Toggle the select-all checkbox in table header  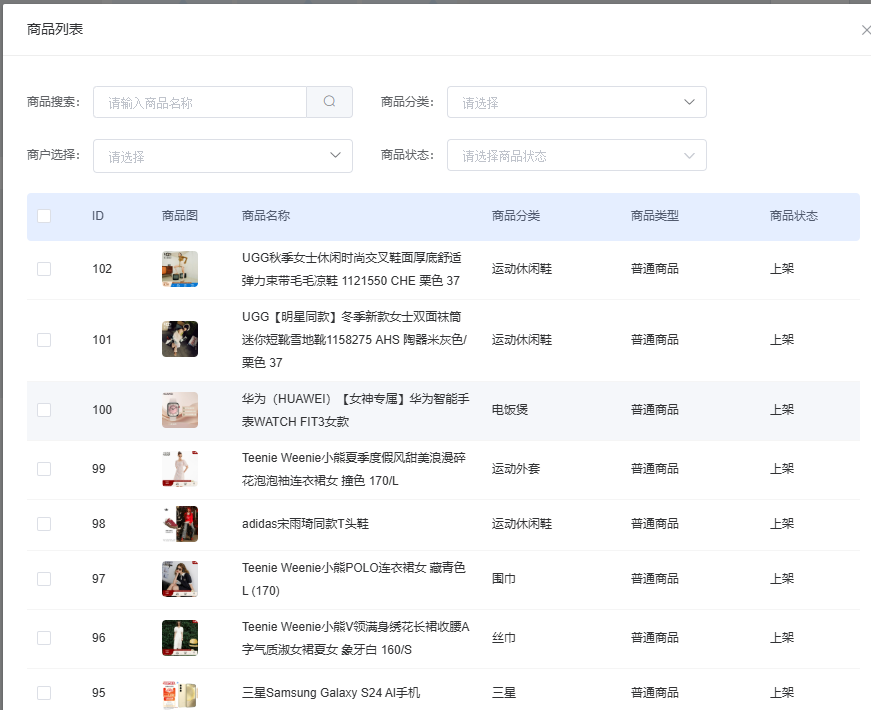44,216
